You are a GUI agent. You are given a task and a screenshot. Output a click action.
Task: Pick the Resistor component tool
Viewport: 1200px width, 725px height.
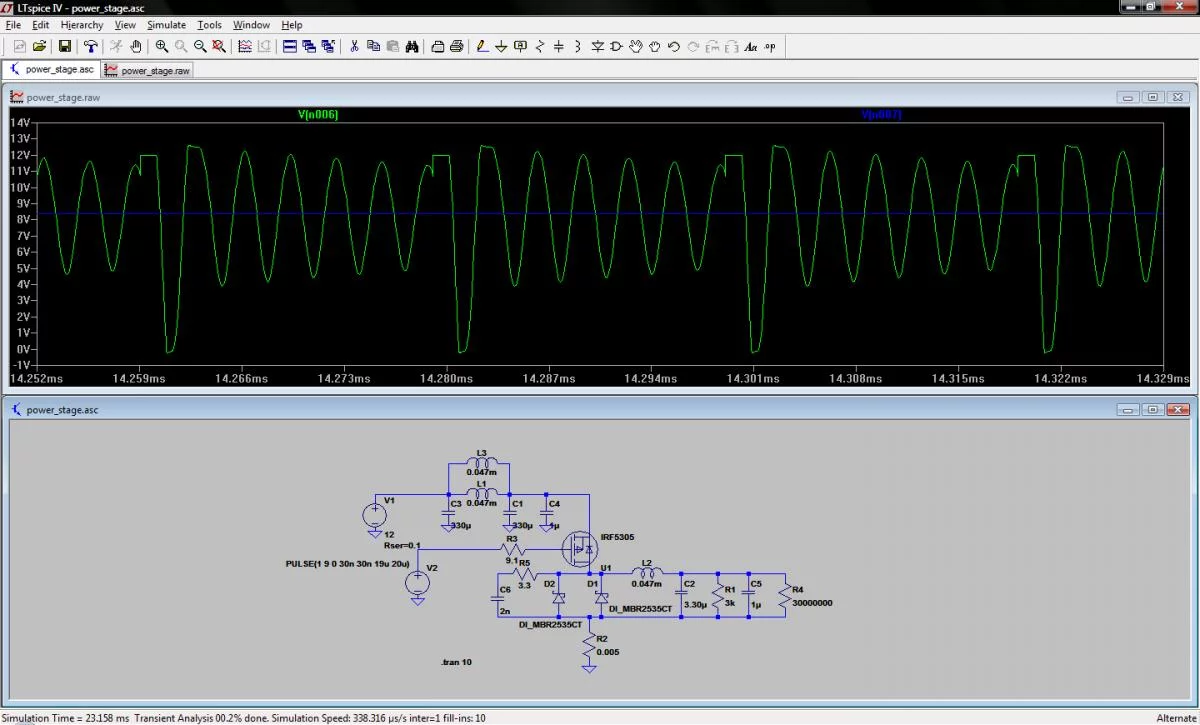(x=540, y=46)
